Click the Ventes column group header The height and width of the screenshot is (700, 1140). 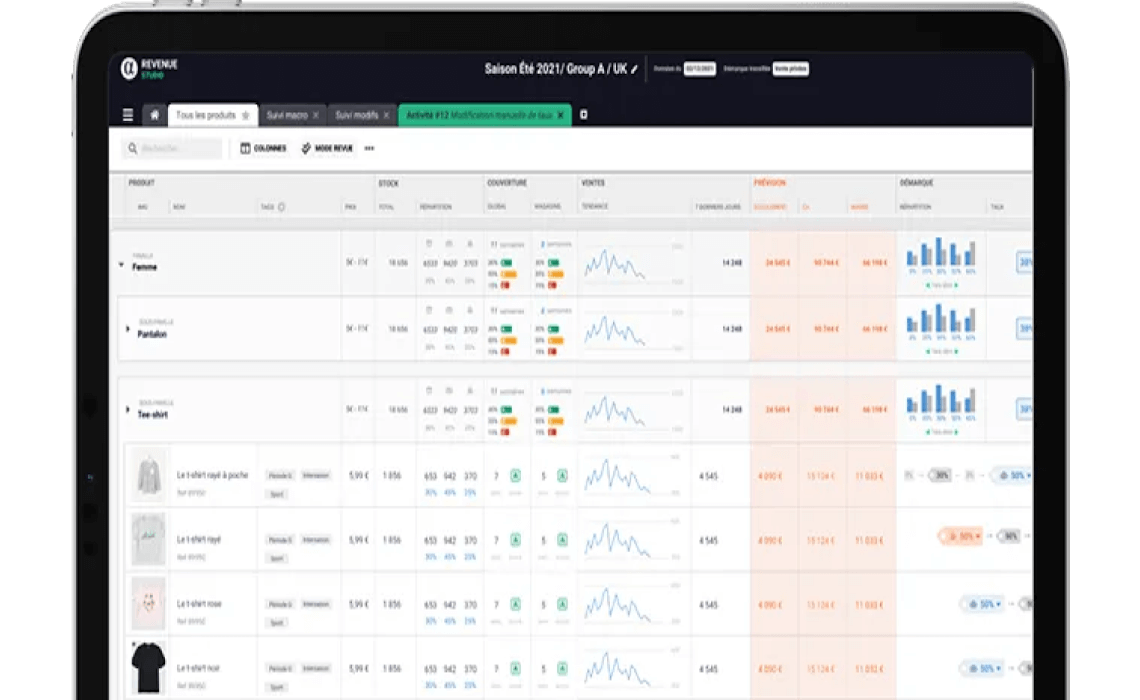(x=593, y=183)
